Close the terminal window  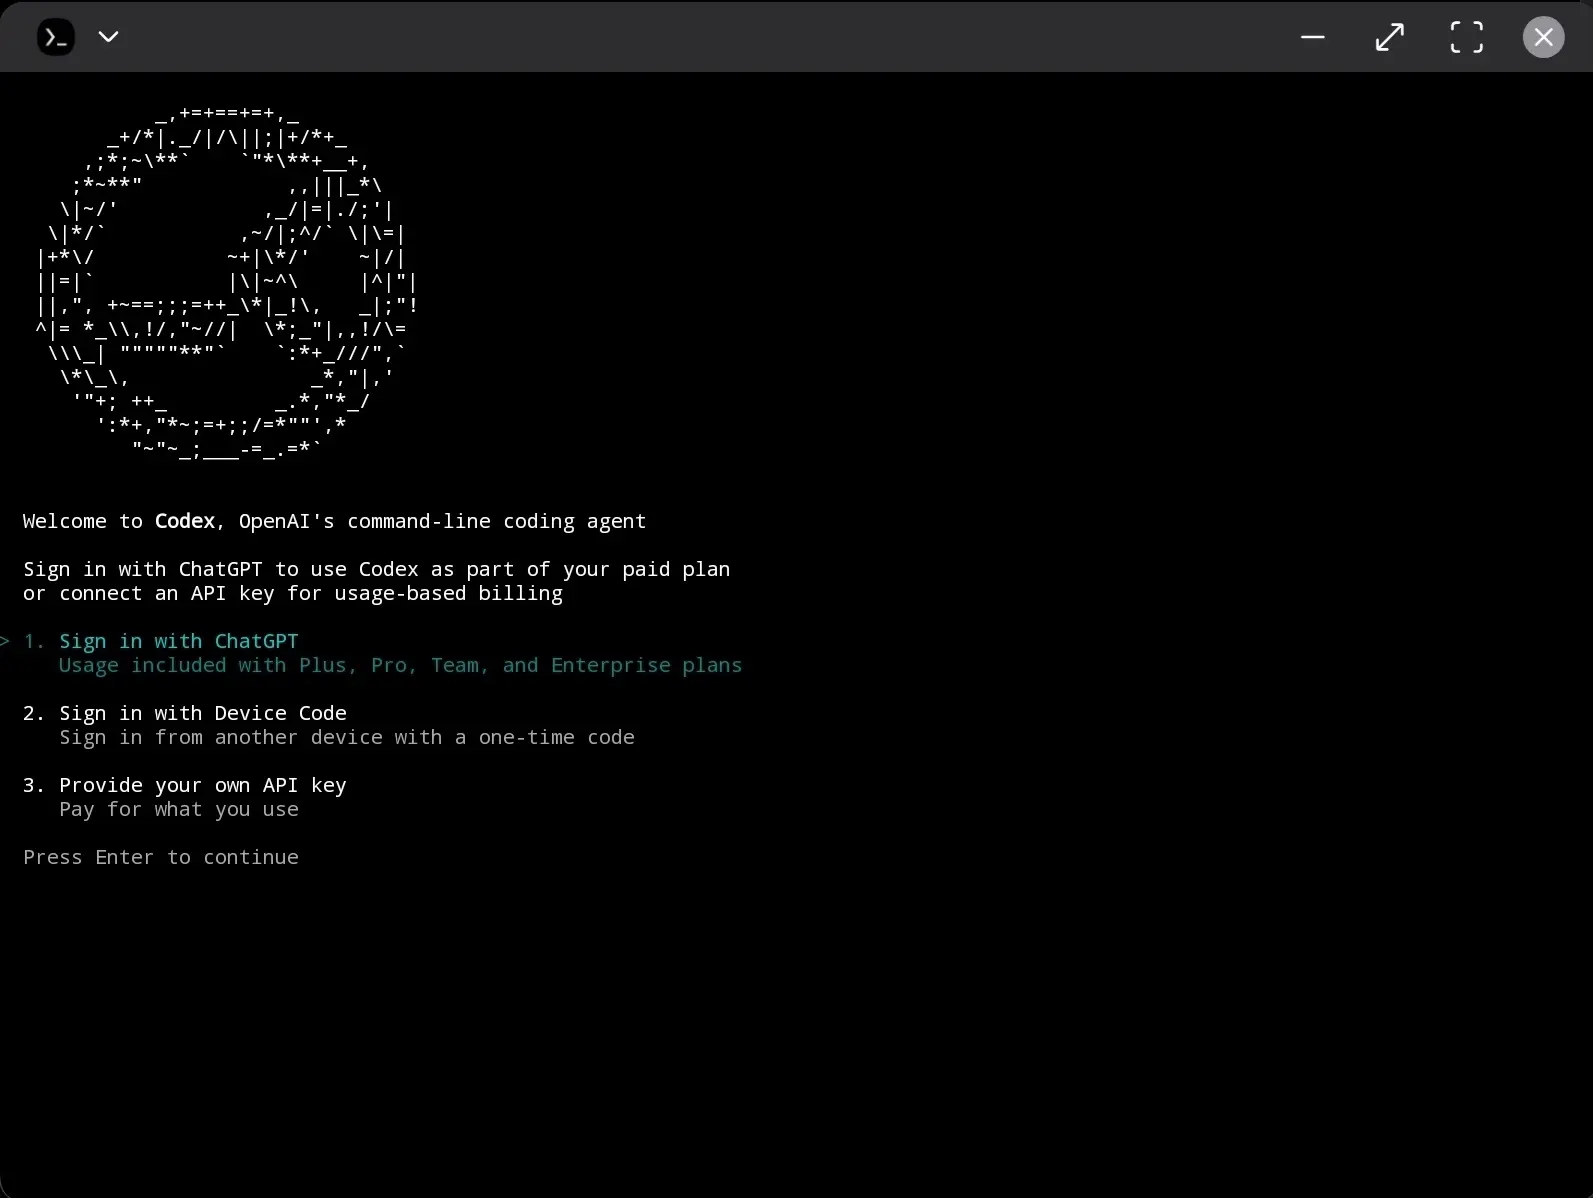pos(1544,37)
